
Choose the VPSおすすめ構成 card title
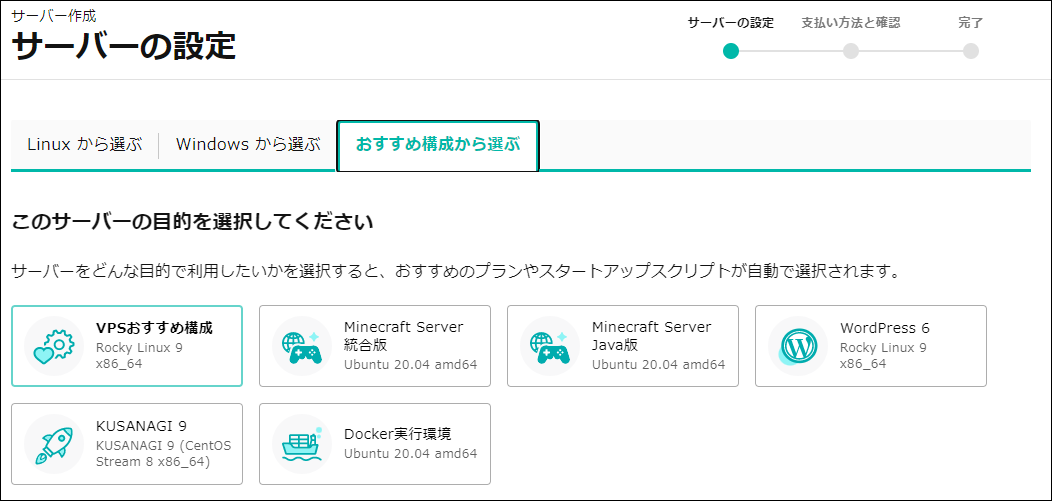tap(154, 327)
